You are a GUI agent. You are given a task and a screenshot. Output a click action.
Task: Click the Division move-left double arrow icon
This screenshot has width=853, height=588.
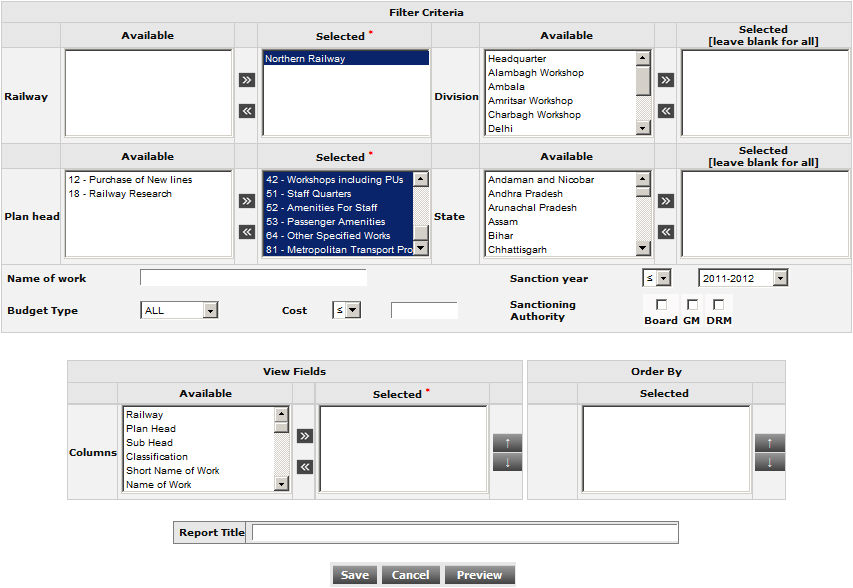pos(666,111)
